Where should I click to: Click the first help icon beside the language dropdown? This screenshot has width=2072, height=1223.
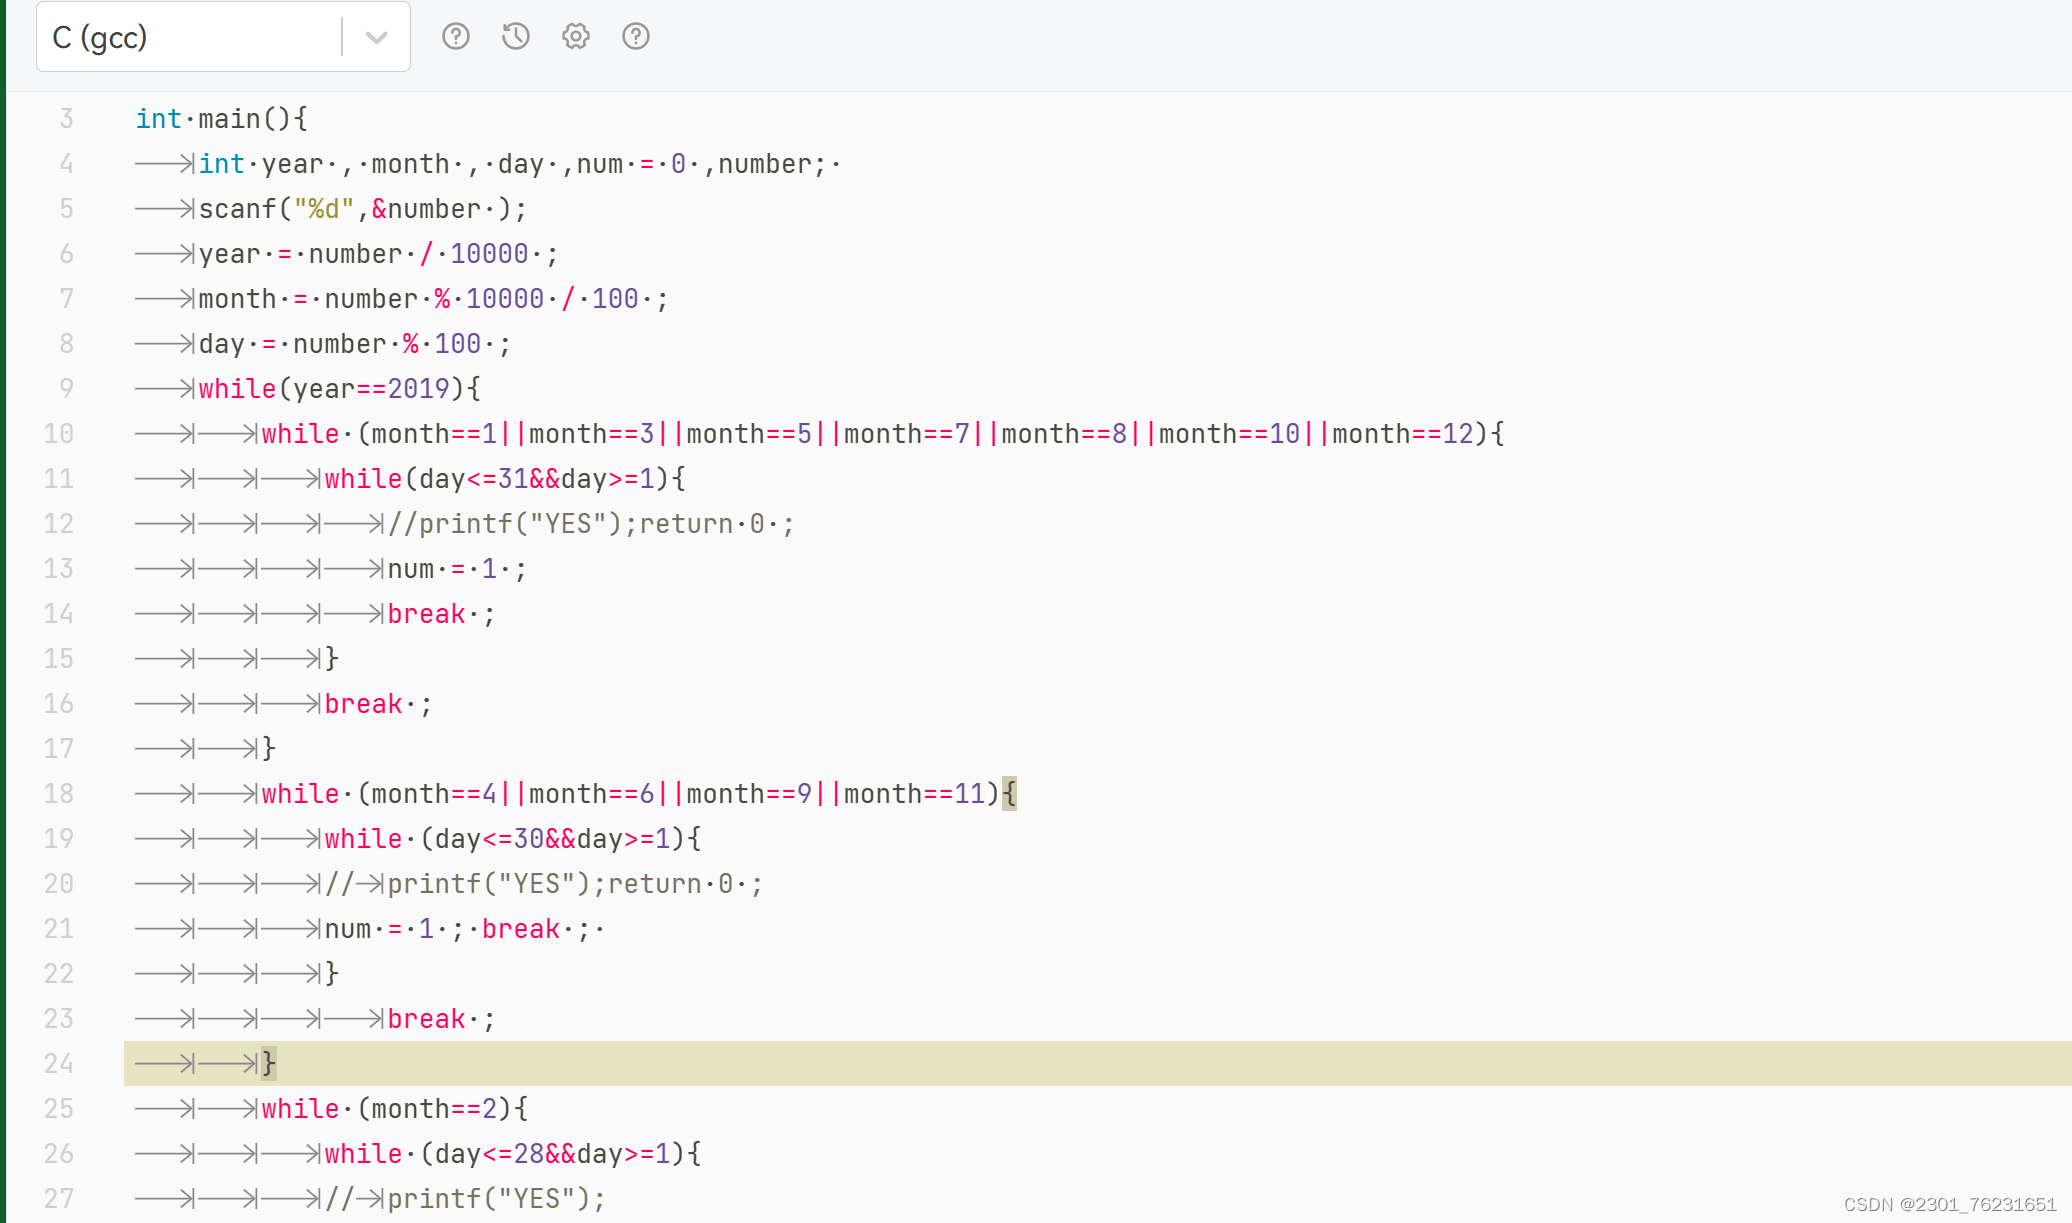(456, 37)
